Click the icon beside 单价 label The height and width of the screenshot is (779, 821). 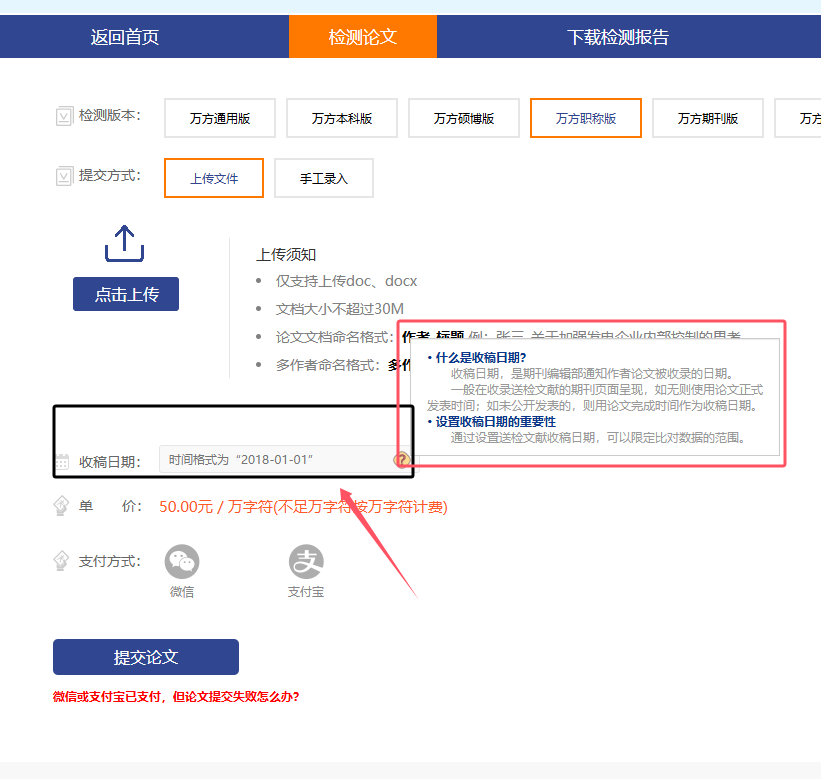pyautogui.click(x=61, y=506)
